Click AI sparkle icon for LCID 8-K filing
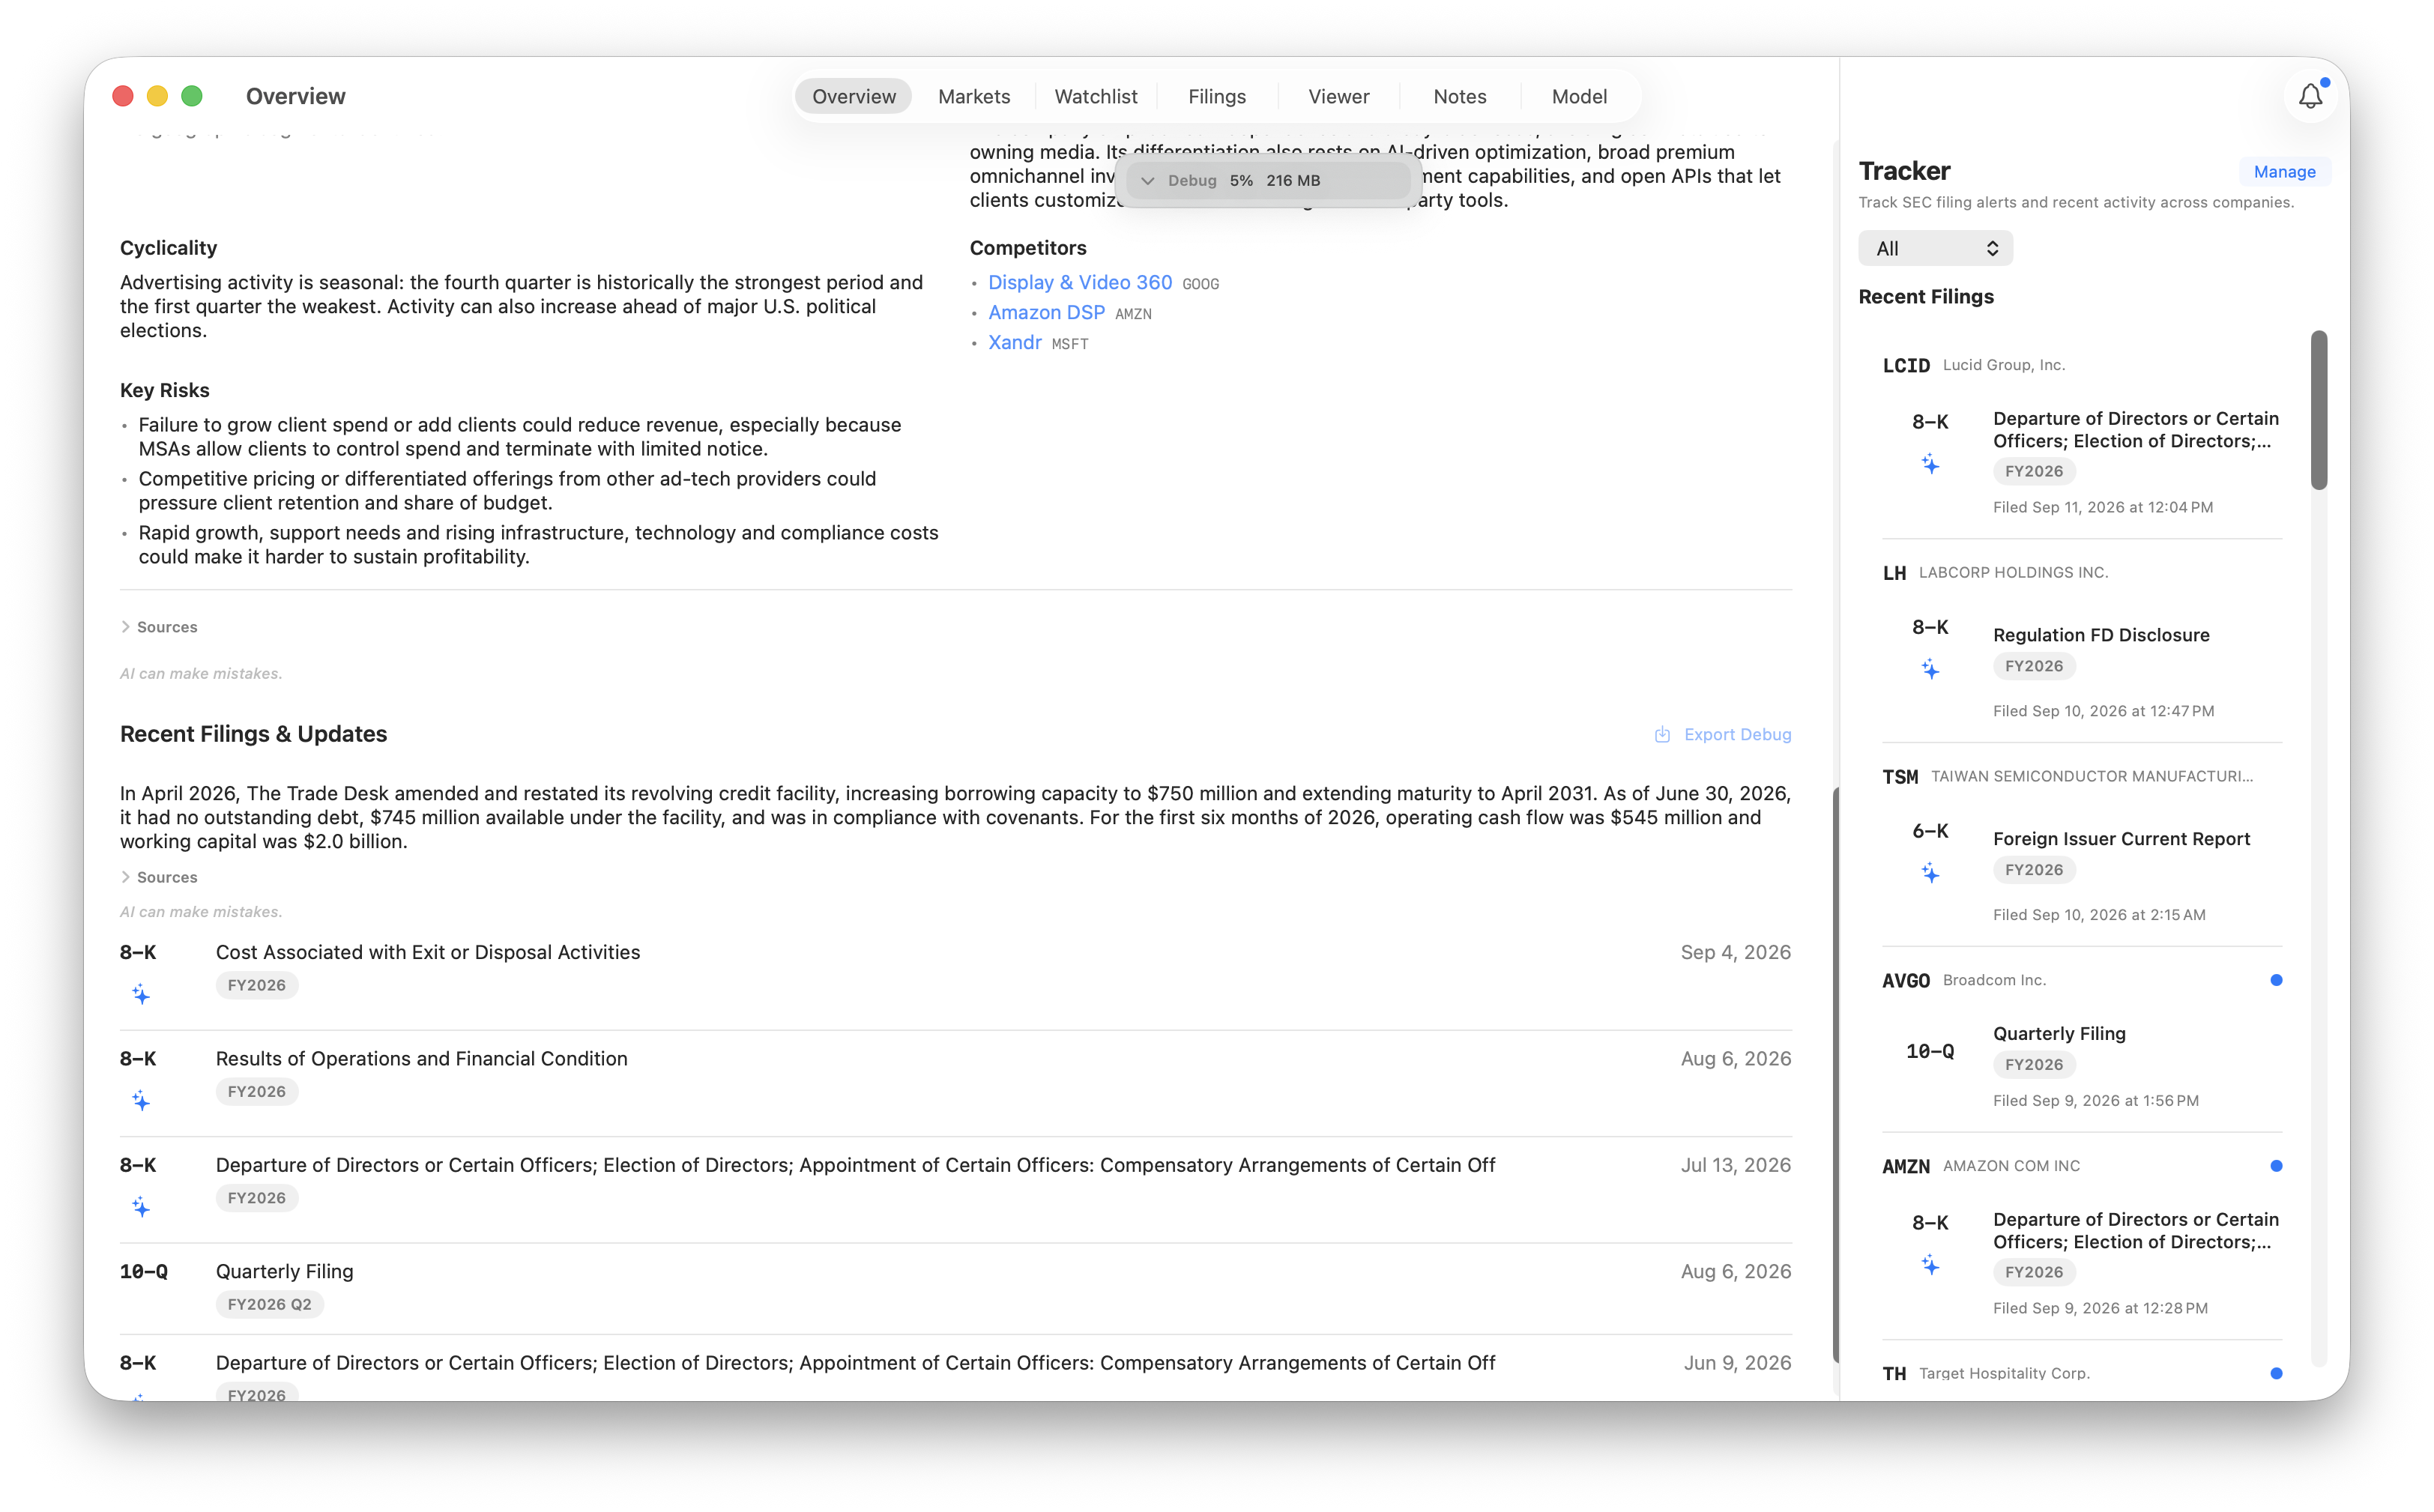 1930,465
